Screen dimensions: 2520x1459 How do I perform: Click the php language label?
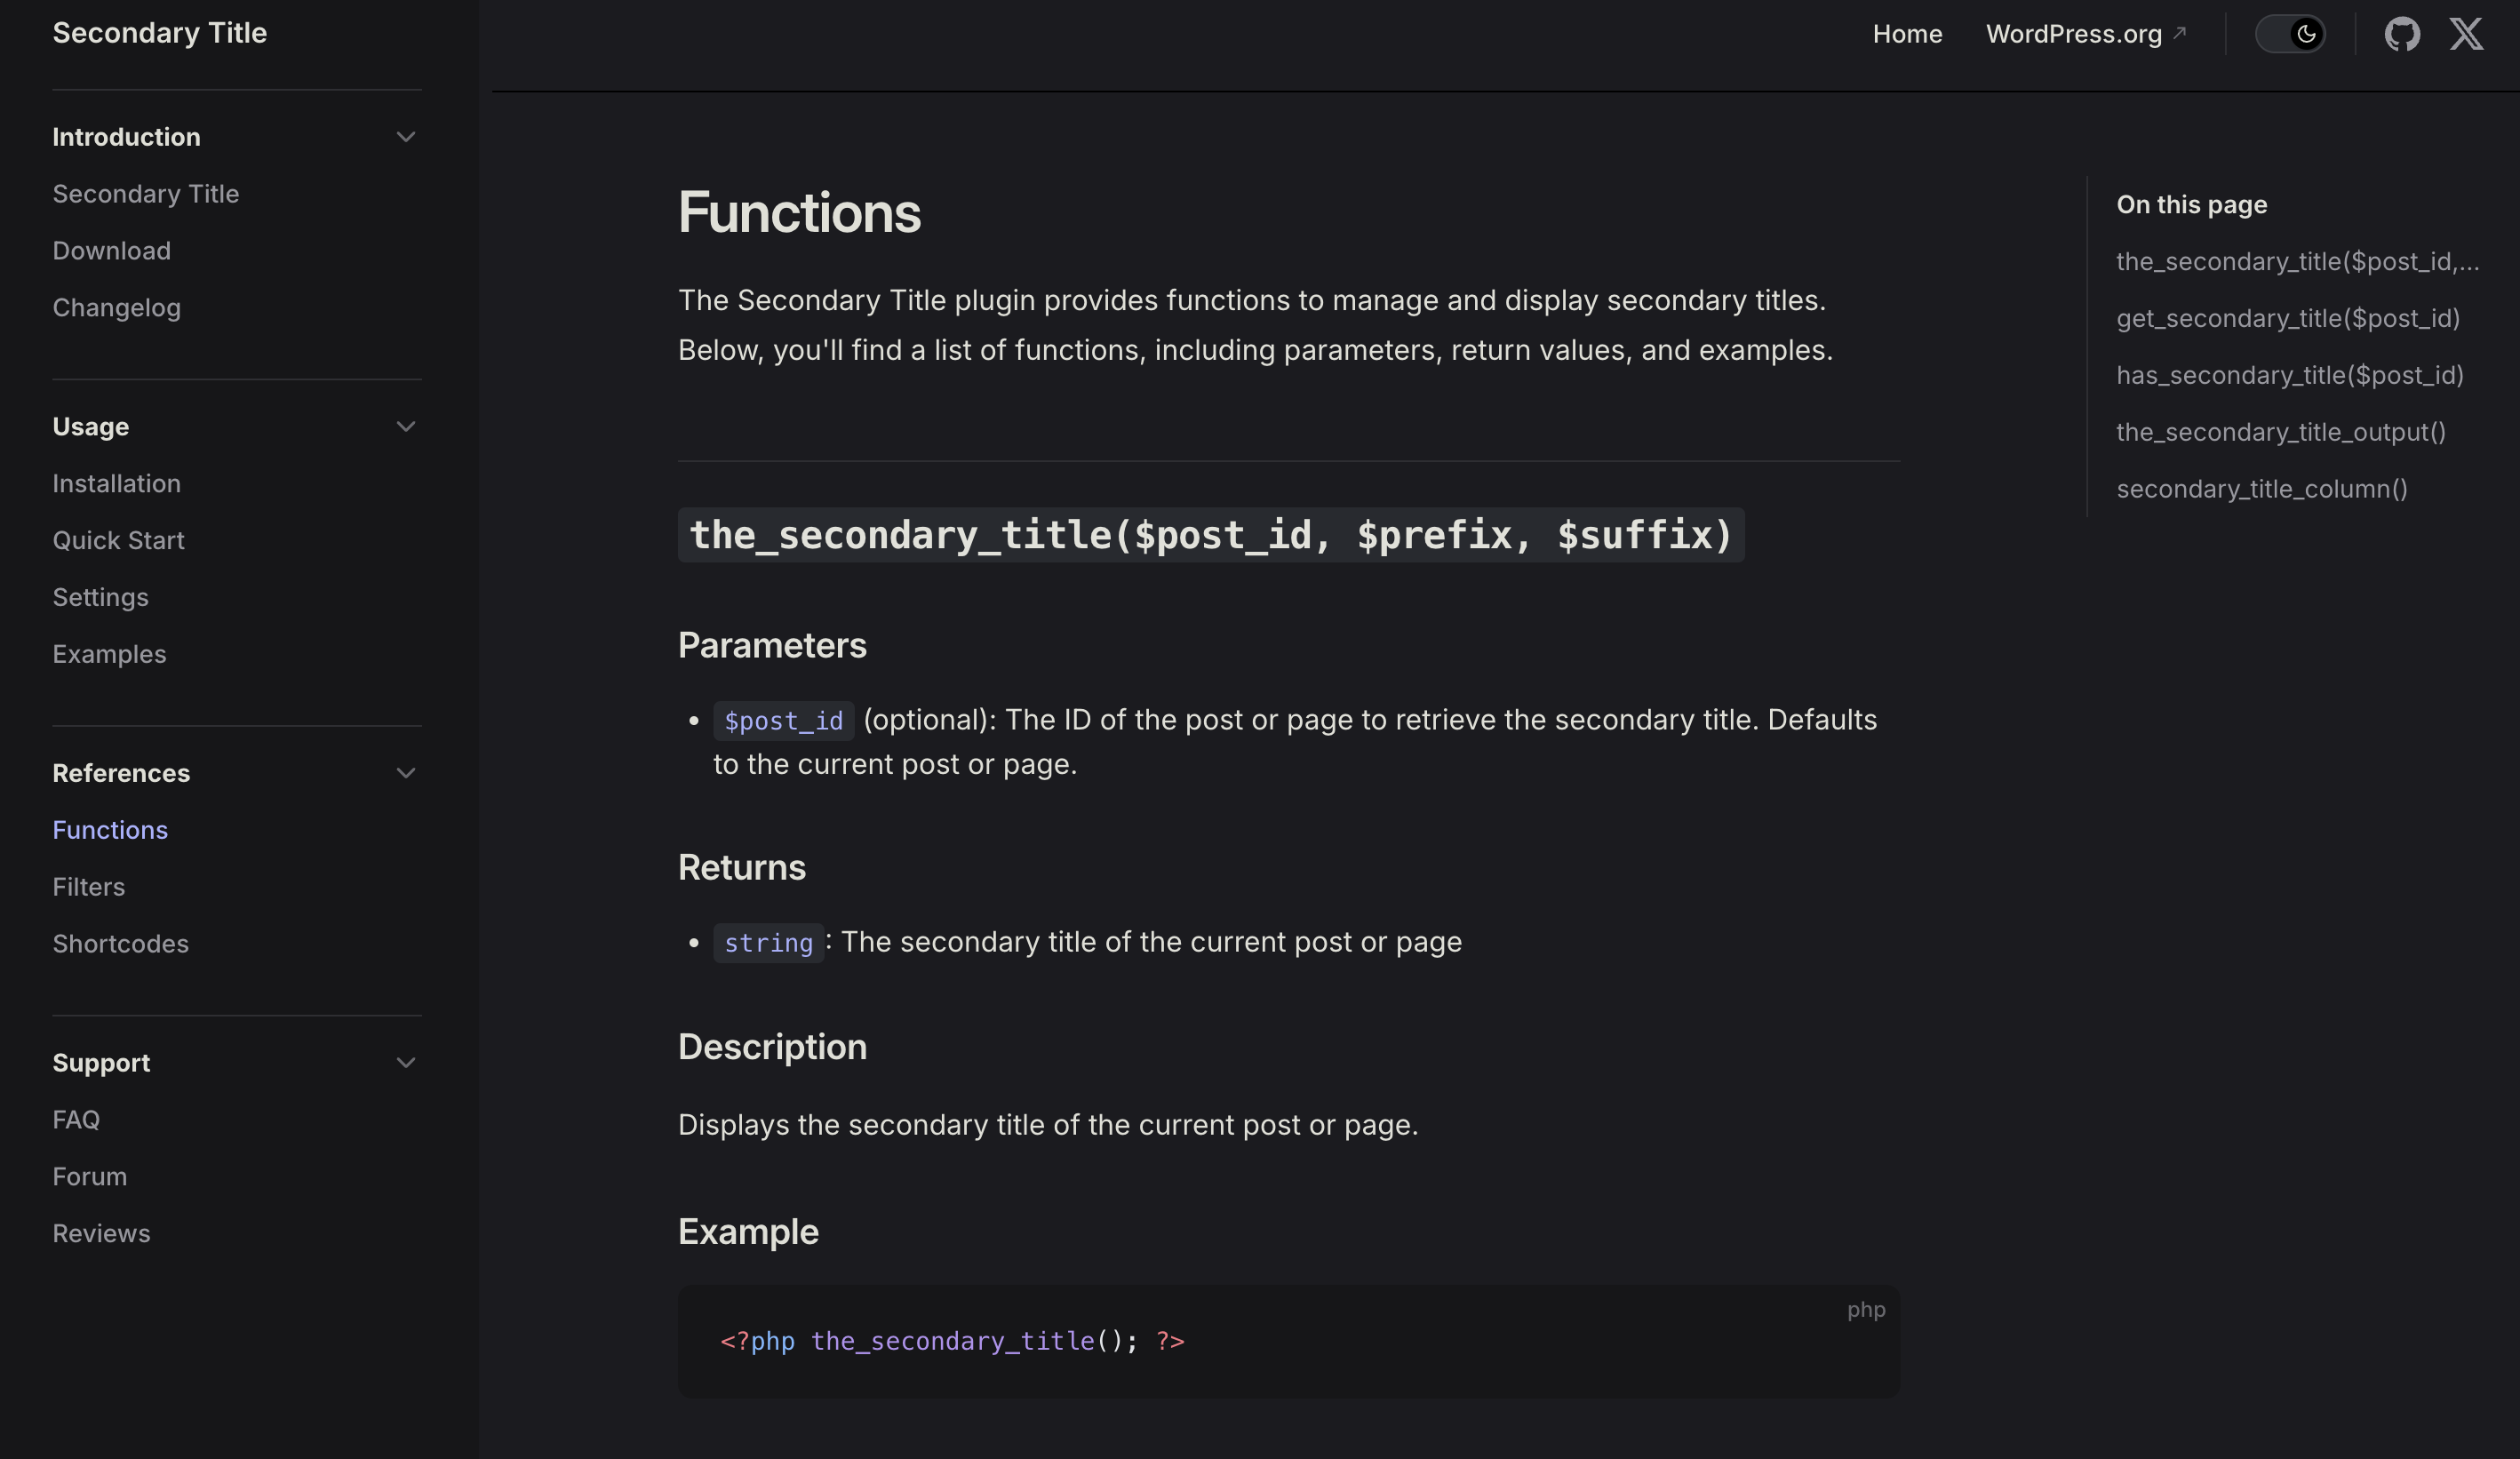(x=1865, y=1310)
